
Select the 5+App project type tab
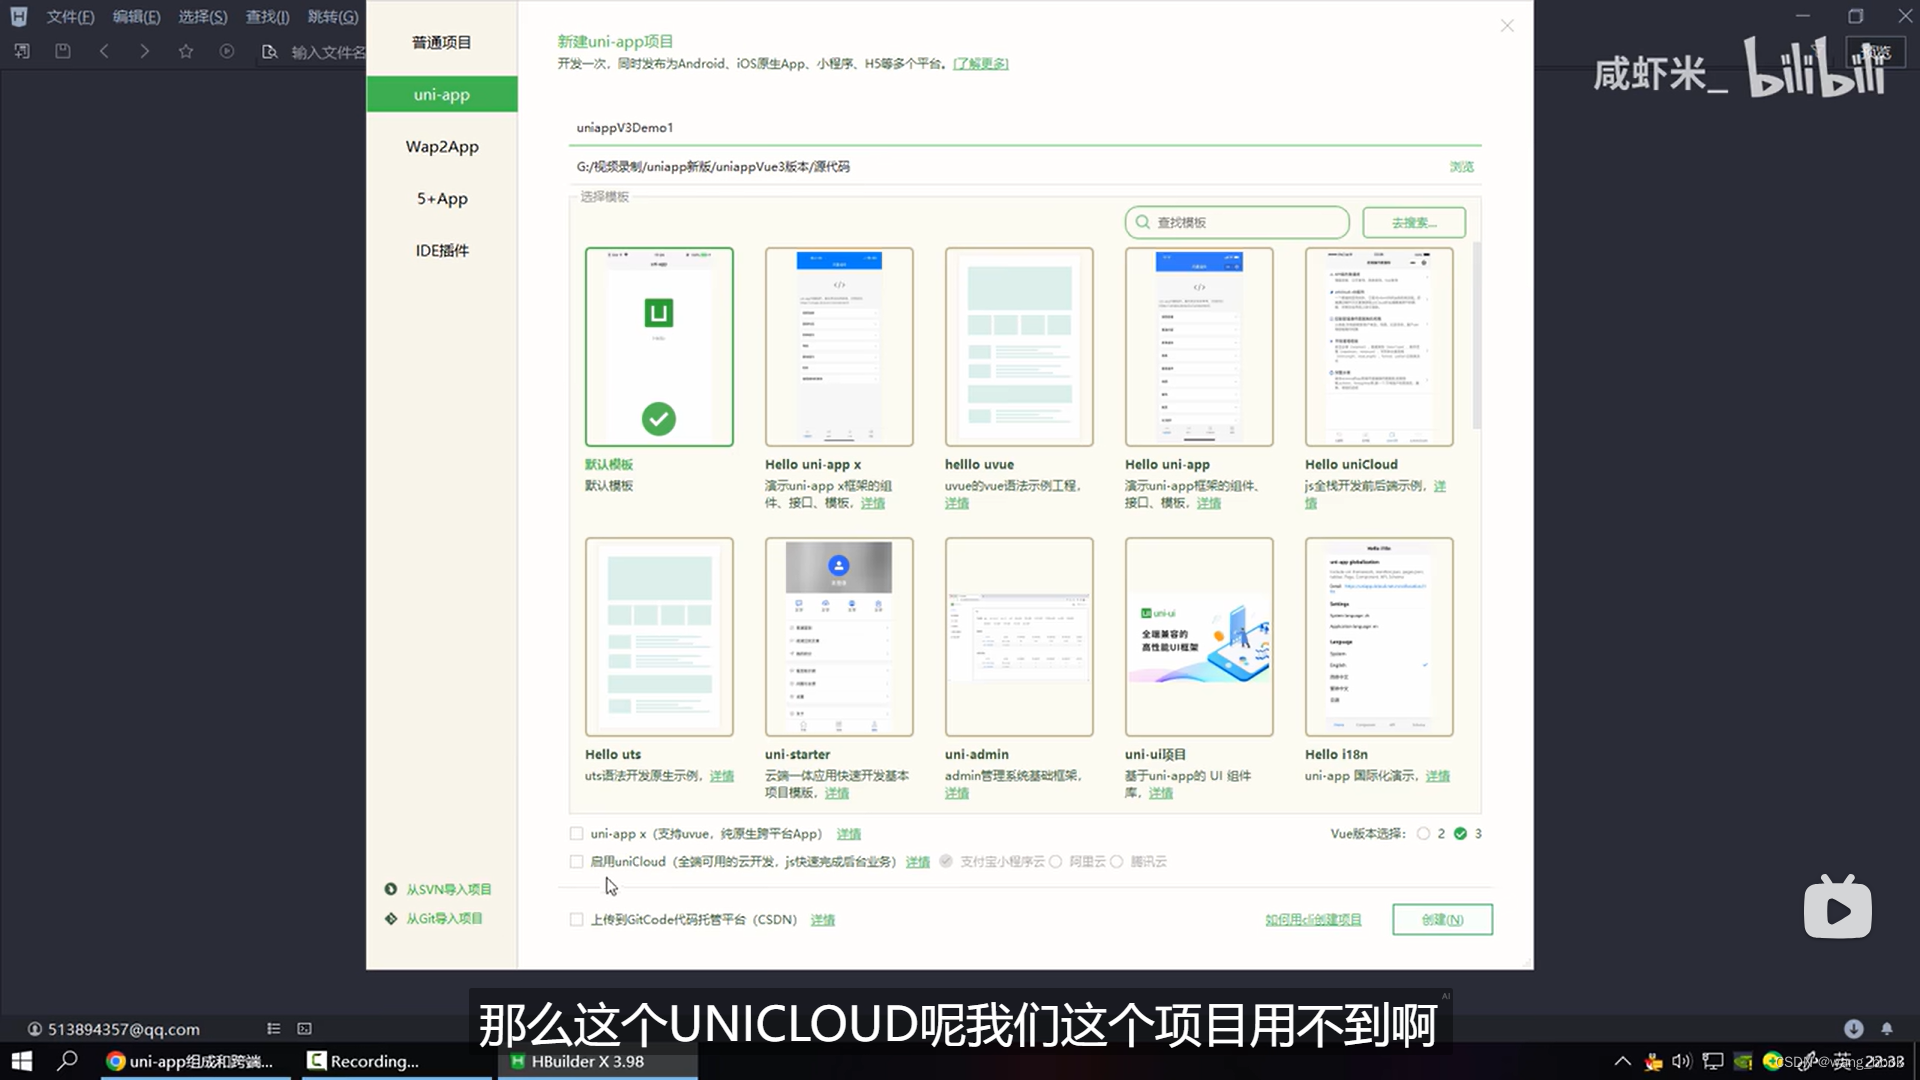pos(442,198)
